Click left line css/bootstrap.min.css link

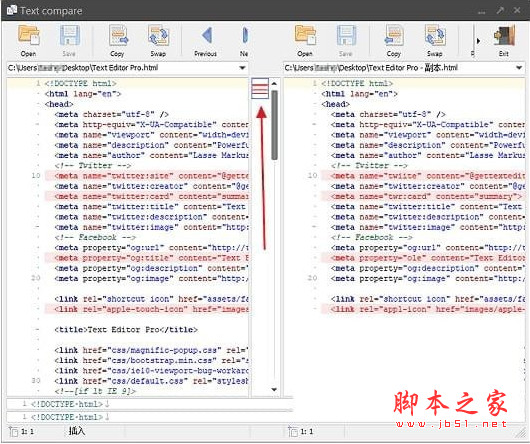pyautogui.click(x=151, y=360)
